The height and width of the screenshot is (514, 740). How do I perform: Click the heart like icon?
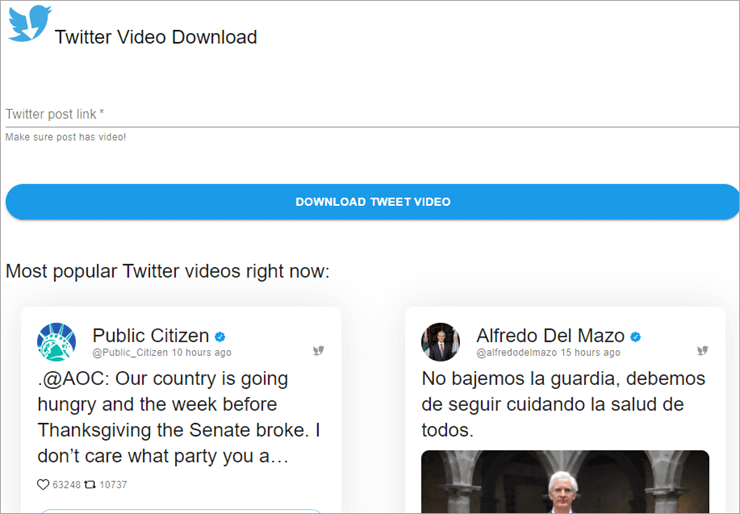(43, 484)
